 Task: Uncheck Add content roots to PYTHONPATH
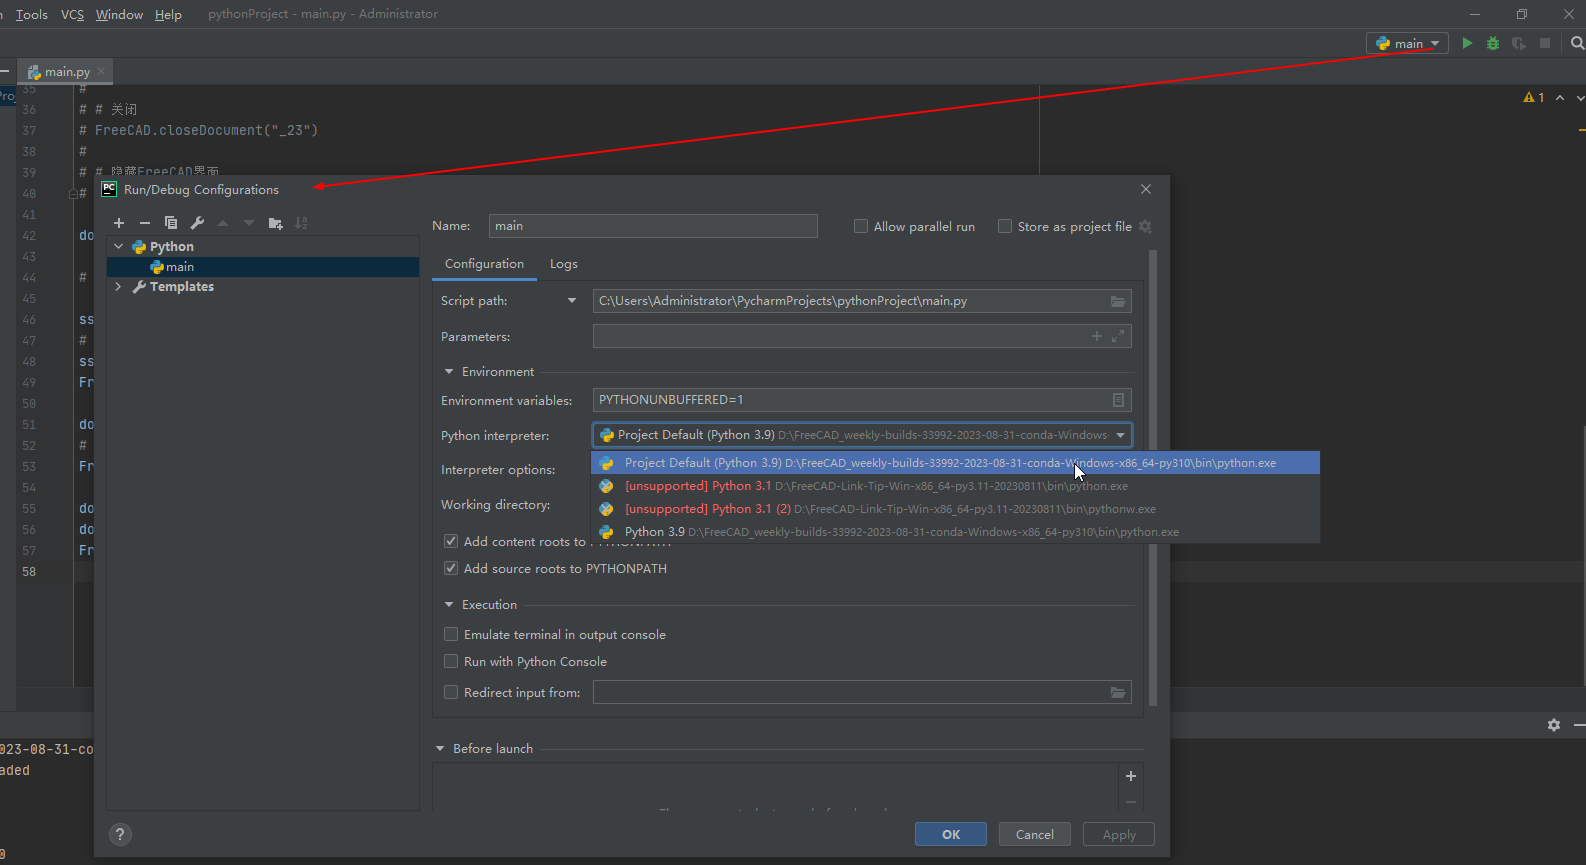pyautogui.click(x=451, y=541)
